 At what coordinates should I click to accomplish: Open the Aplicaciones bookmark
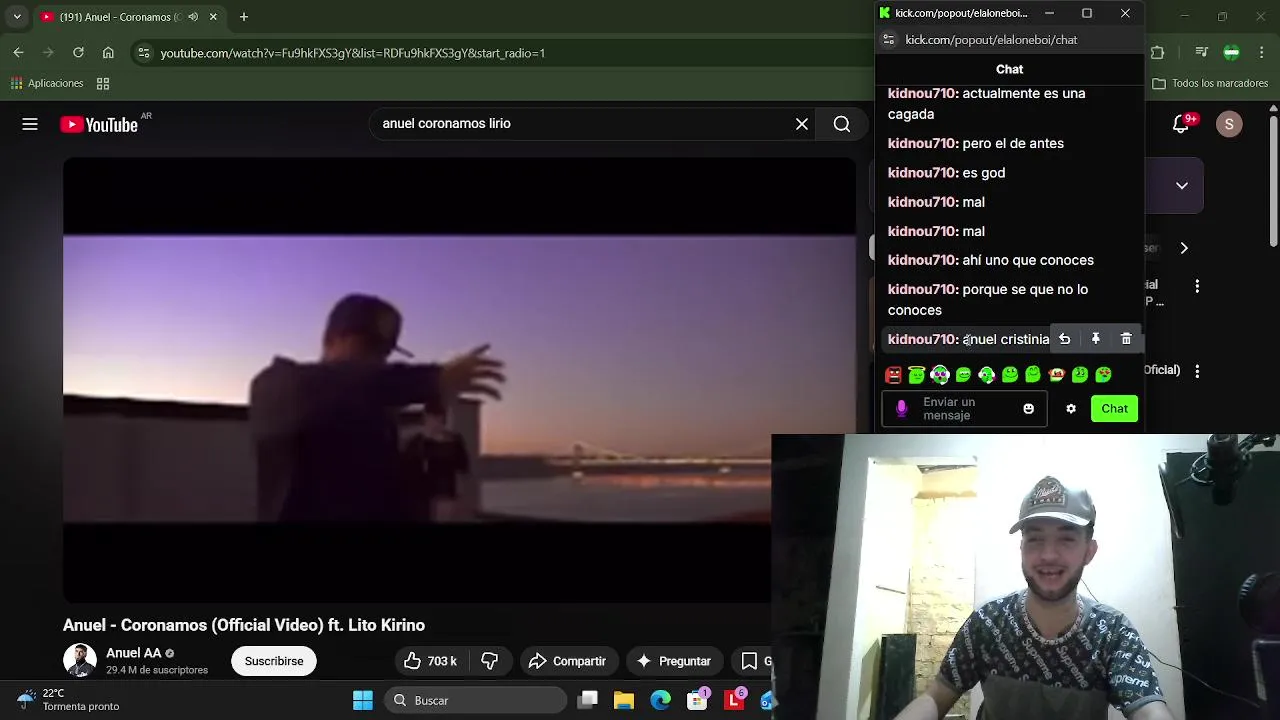(x=46, y=84)
